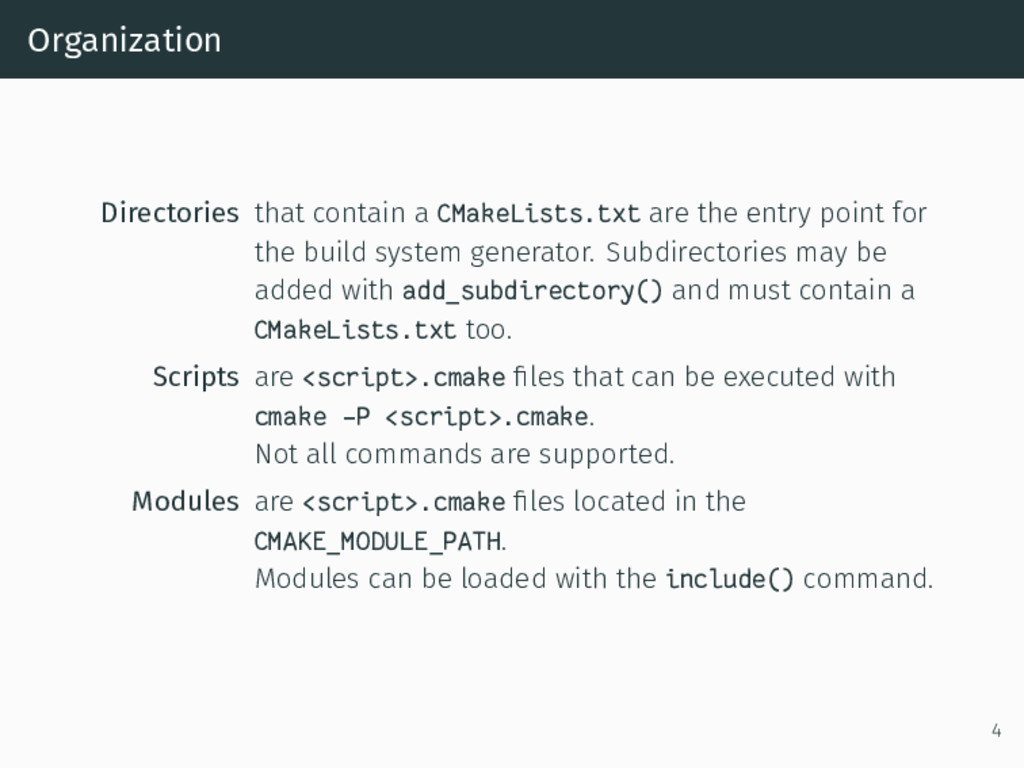Select the Directories term label

tap(170, 213)
